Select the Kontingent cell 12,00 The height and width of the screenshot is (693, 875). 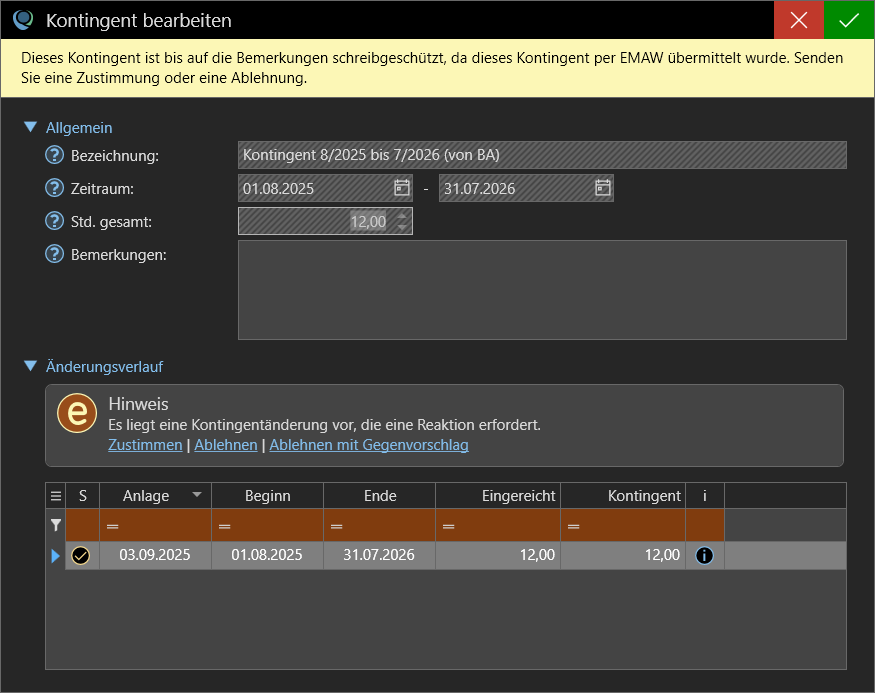pos(623,555)
